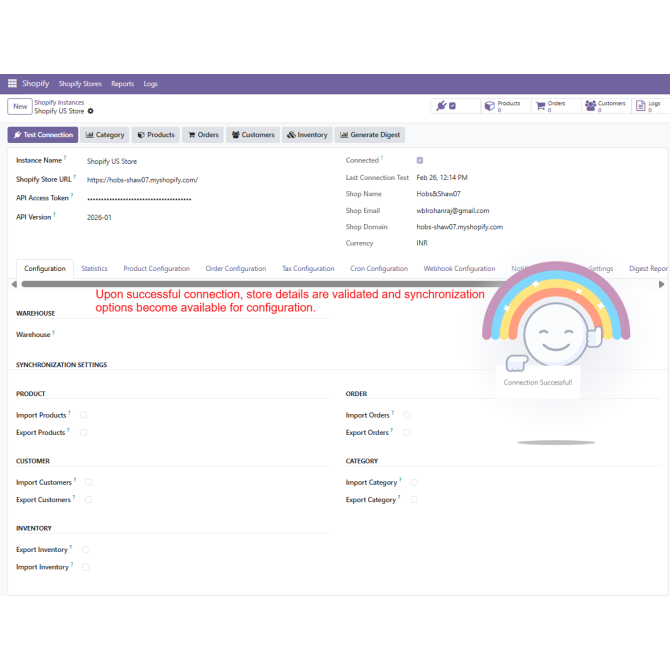Go to Shopify Instances breadcrumb link
670x670 pixels.
[x=59, y=103]
